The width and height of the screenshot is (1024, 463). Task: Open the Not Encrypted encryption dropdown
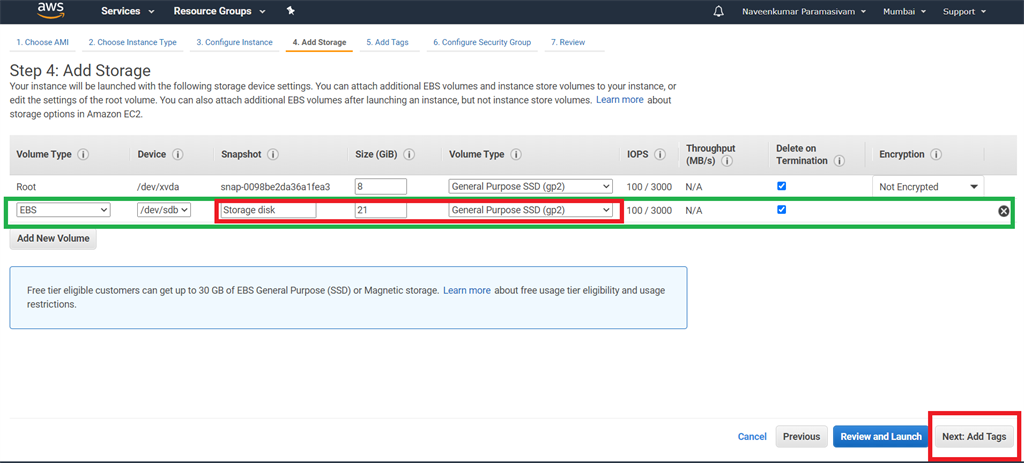pyautogui.click(x=928, y=187)
